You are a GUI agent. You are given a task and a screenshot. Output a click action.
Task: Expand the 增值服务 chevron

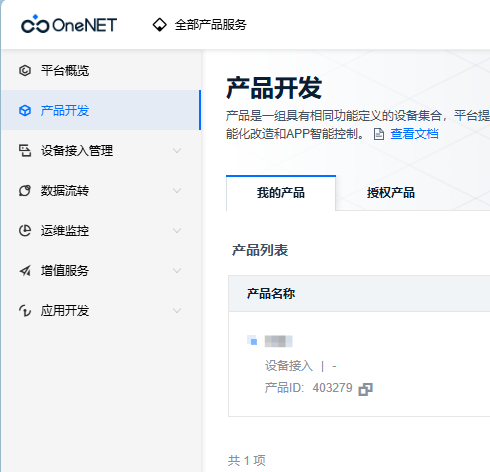pos(177,270)
